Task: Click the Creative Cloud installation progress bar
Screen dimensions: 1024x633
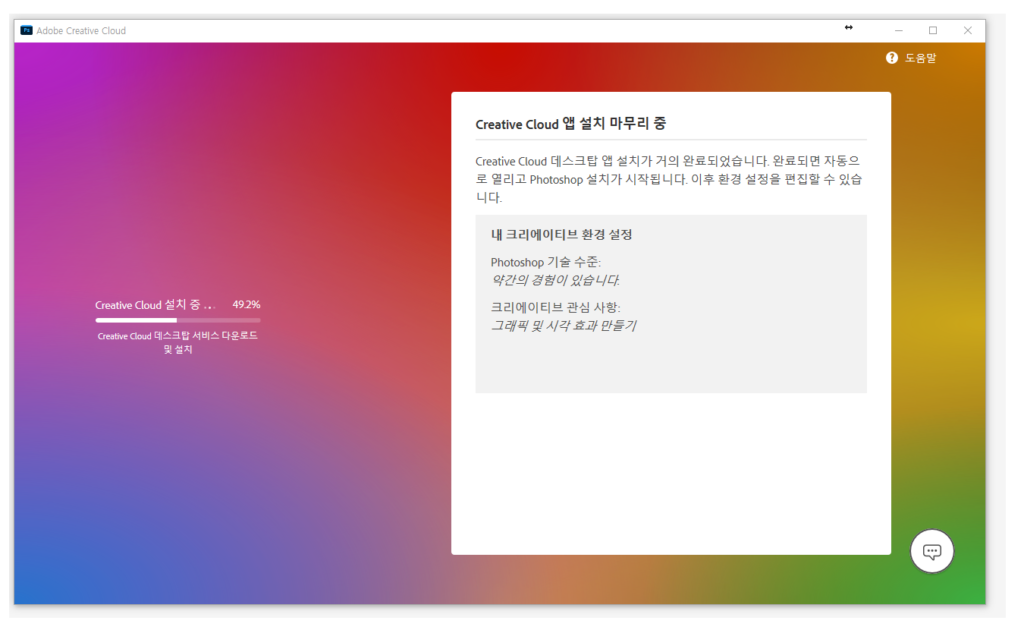Action: tap(178, 320)
